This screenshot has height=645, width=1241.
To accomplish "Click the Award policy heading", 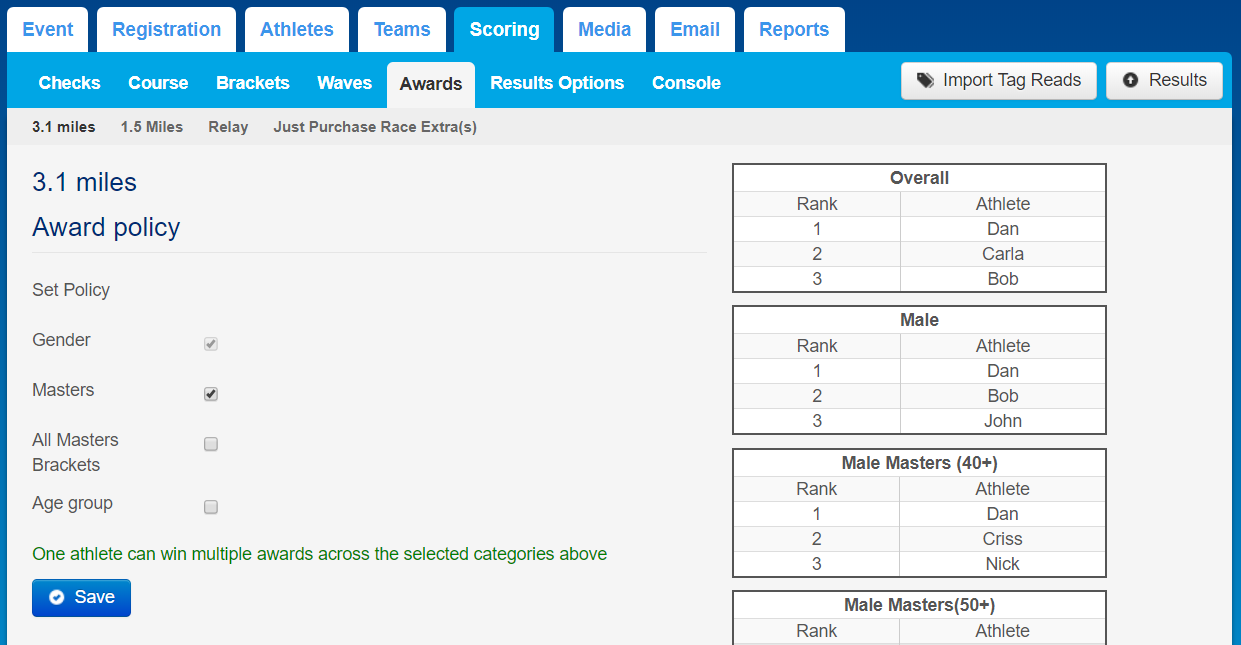I will (106, 228).
